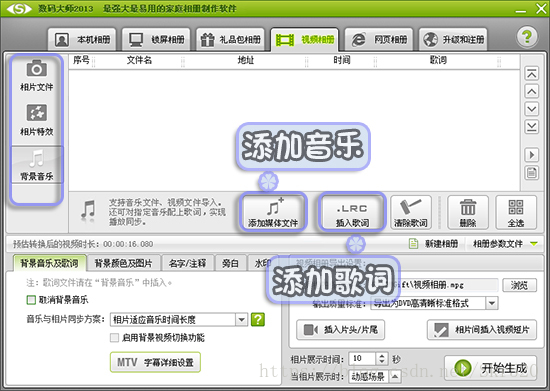Open the 背景颜色及图片 settings tab
Image resolution: width=550 pixels, height=391 pixels.
[123, 263]
